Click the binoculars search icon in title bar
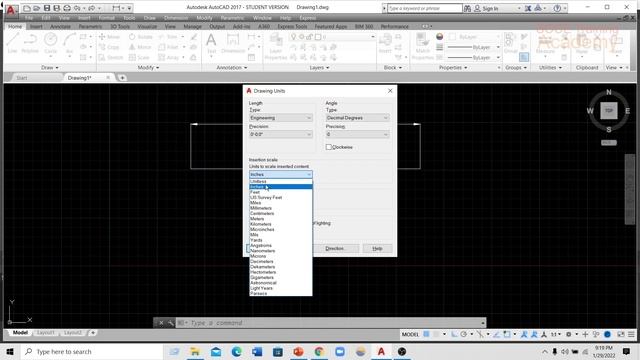The width and height of the screenshot is (640, 360). pyautogui.click(x=467, y=8)
